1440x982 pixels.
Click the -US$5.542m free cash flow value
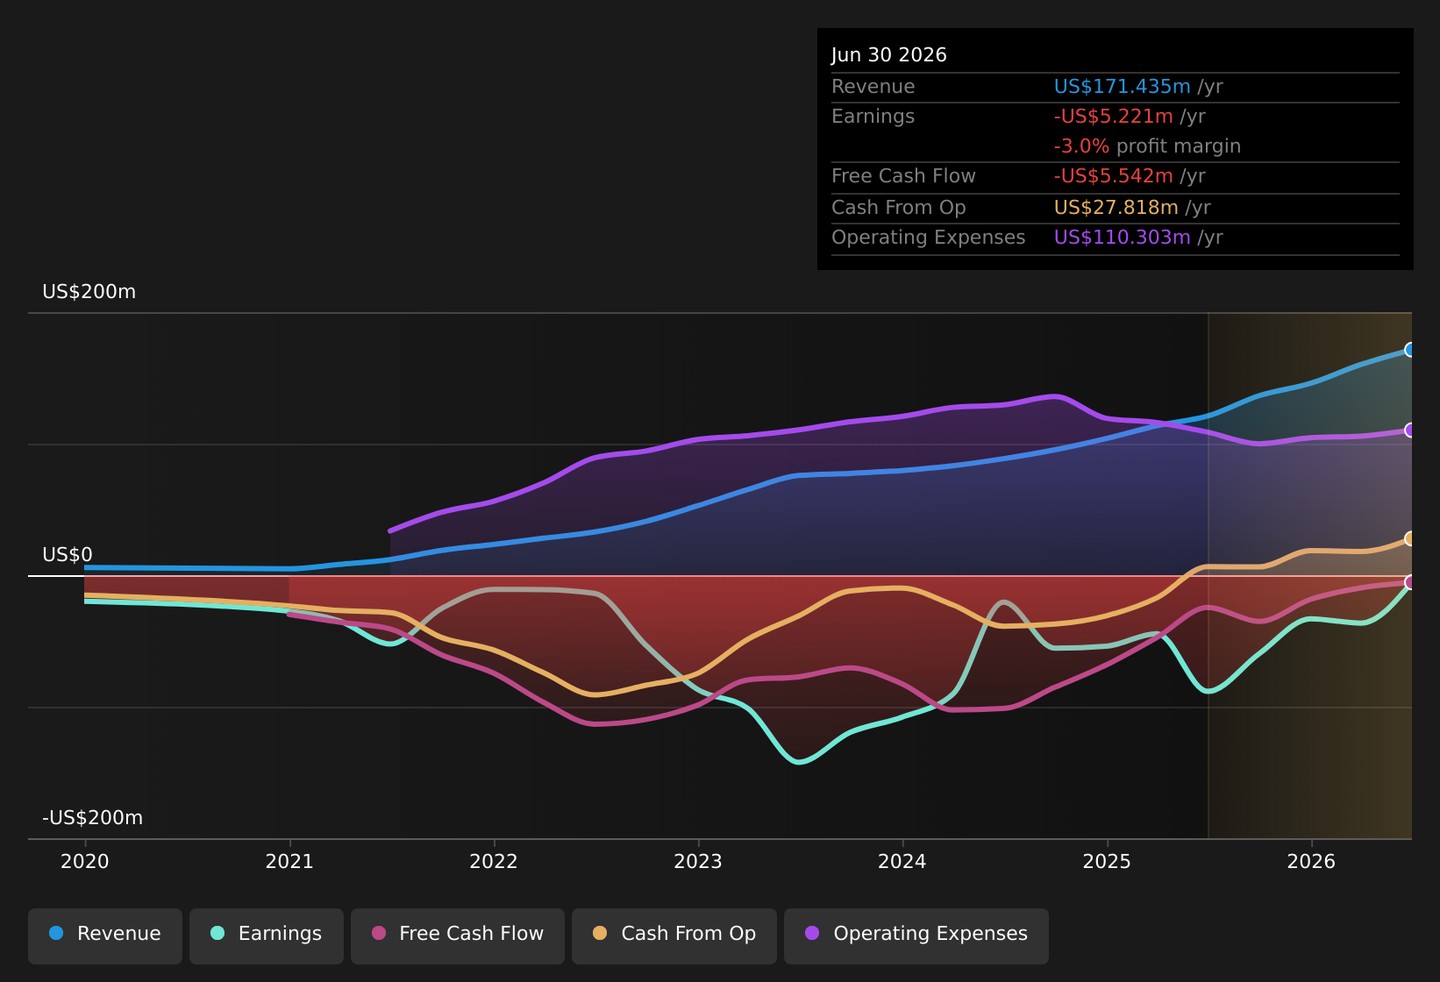click(1113, 176)
